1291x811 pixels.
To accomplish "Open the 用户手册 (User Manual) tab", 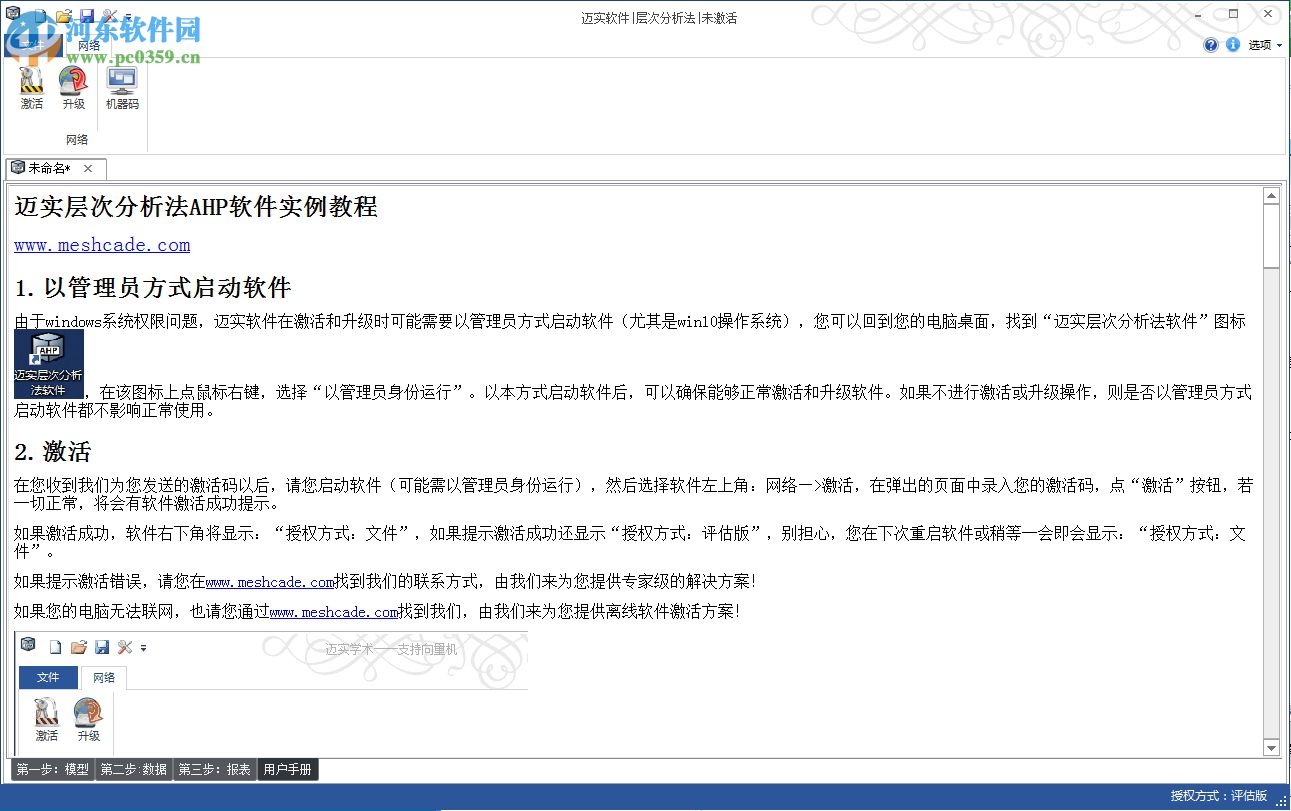I will tap(287, 770).
